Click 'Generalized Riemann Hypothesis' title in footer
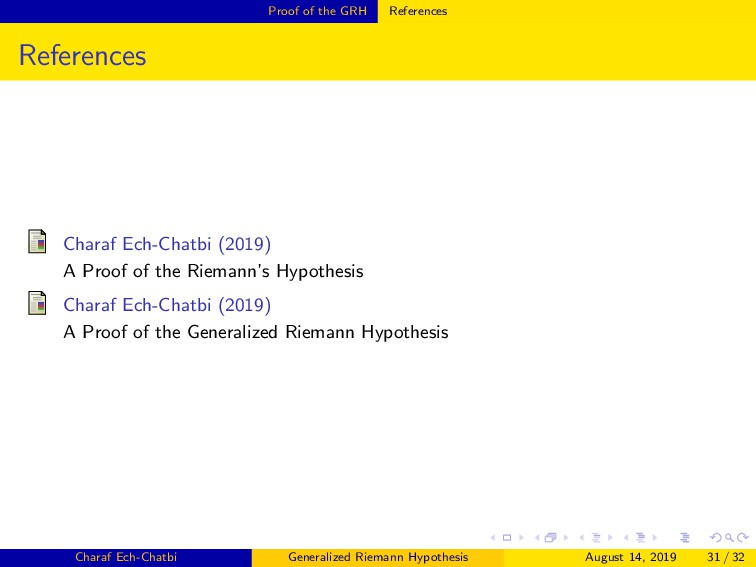 378,557
